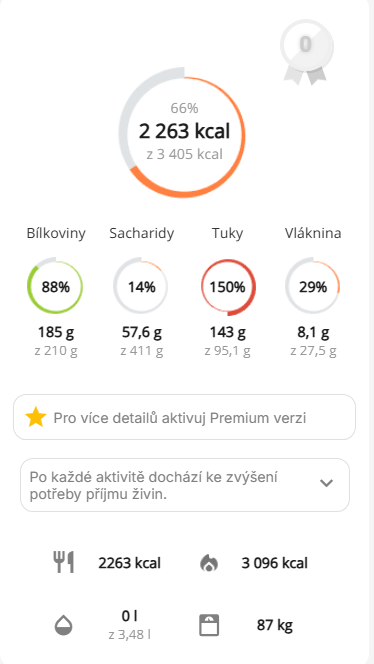Click the water drop icon

tap(64, 625)
